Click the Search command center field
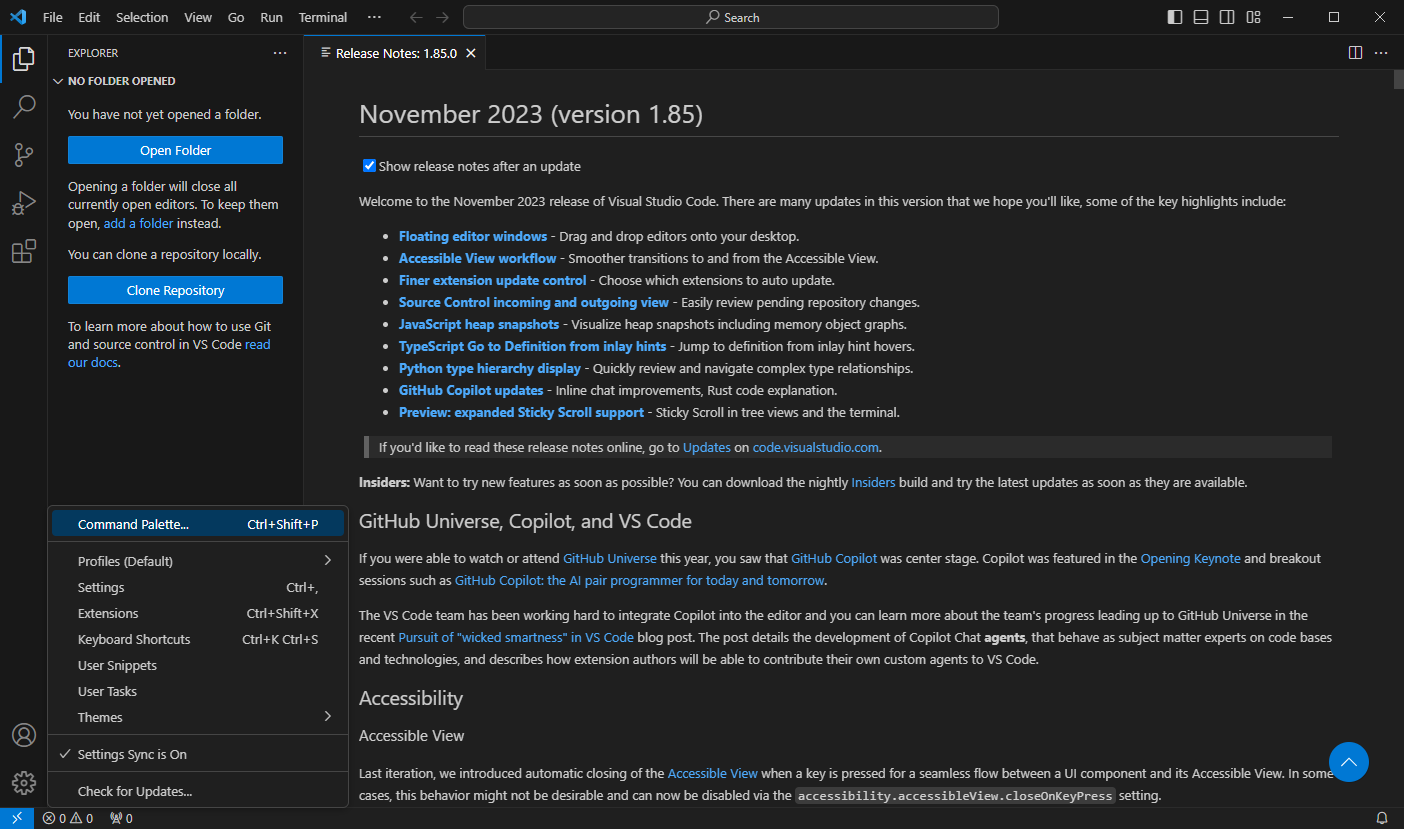The height and width of the screenshot is (829, 1404). point(731,17)
